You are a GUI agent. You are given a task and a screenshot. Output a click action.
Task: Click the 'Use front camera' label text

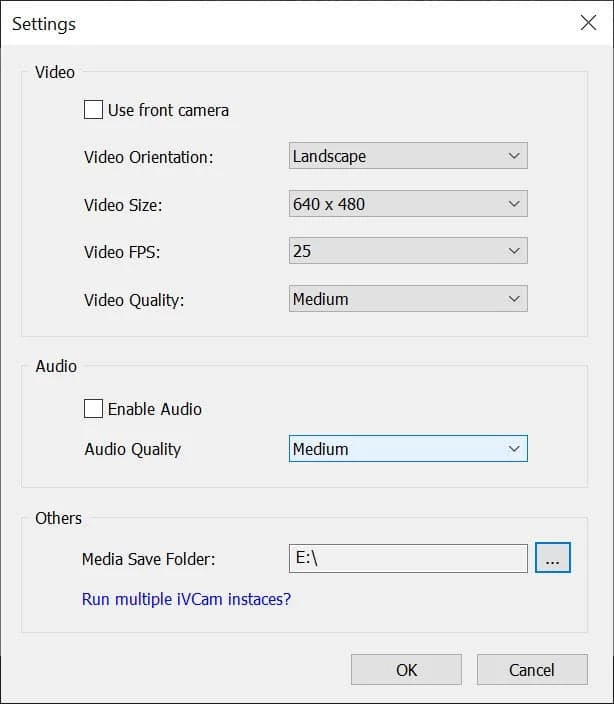pyautogui.click(x=168, y=110)
